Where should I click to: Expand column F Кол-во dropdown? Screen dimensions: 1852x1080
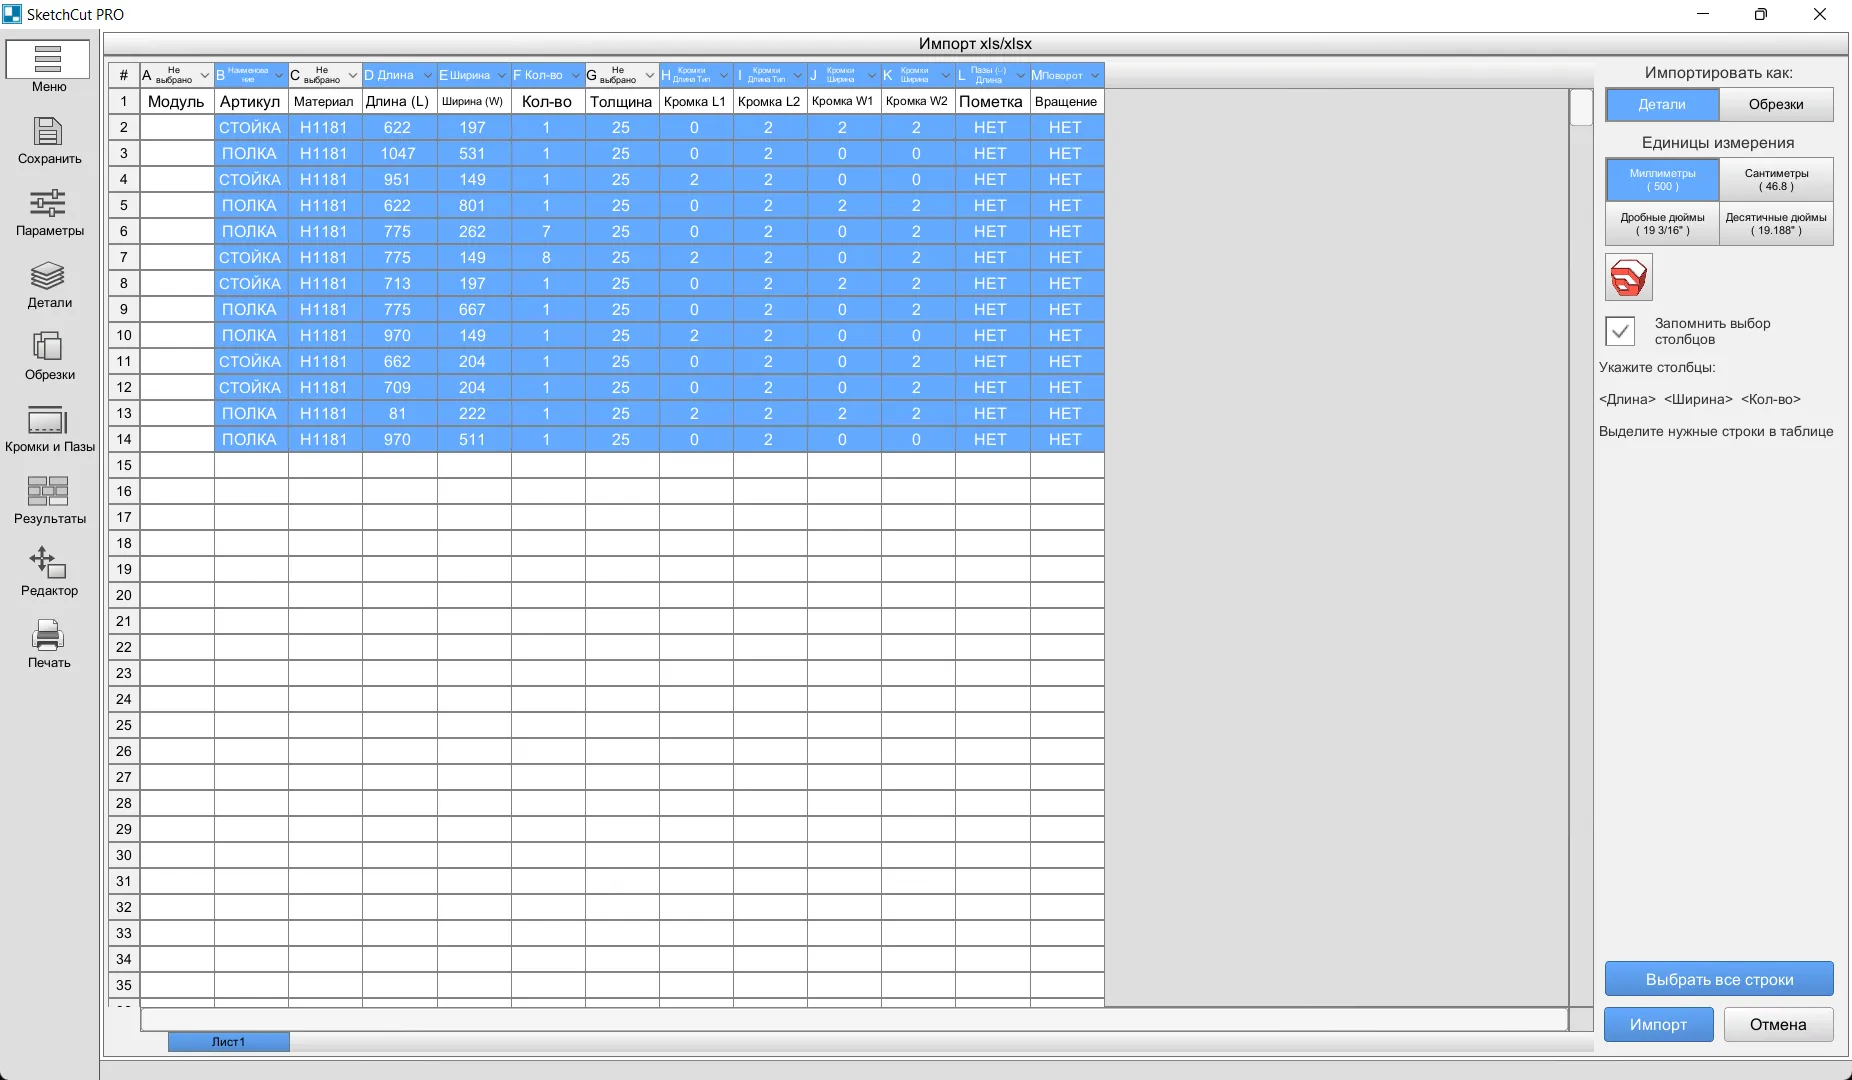tap(576, 76)
